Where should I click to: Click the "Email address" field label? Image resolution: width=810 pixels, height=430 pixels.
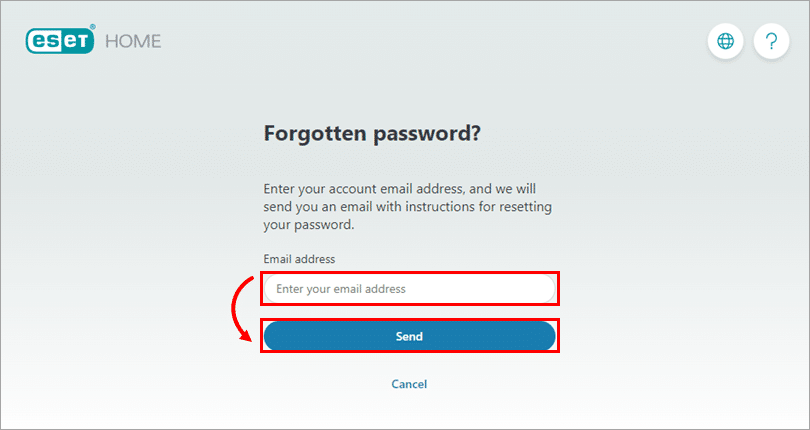pyautogui.click(x=299, y=259)
